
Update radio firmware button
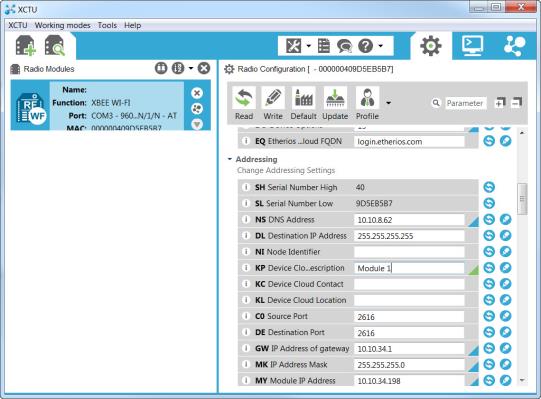coord(335,104)
